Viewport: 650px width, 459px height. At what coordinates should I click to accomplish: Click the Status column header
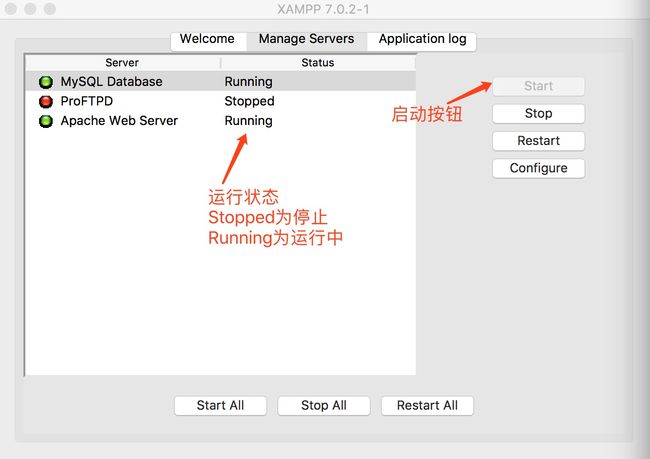pos(318,63)
